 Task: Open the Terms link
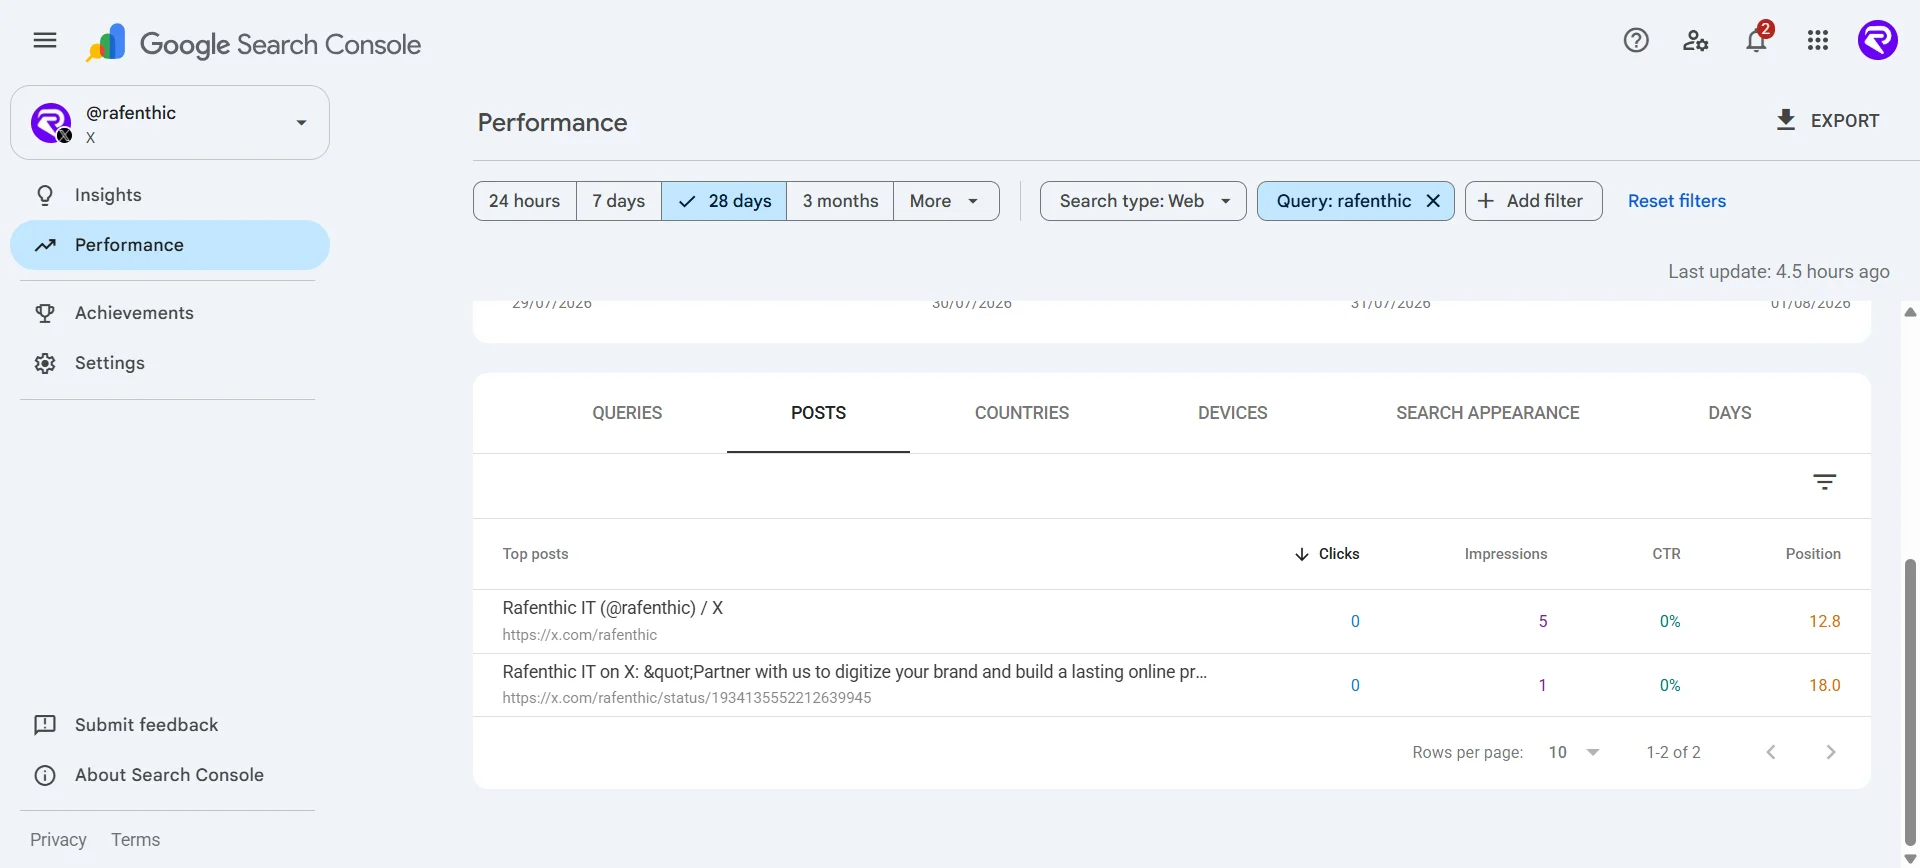pyautogui.click(x=135, y=840)
